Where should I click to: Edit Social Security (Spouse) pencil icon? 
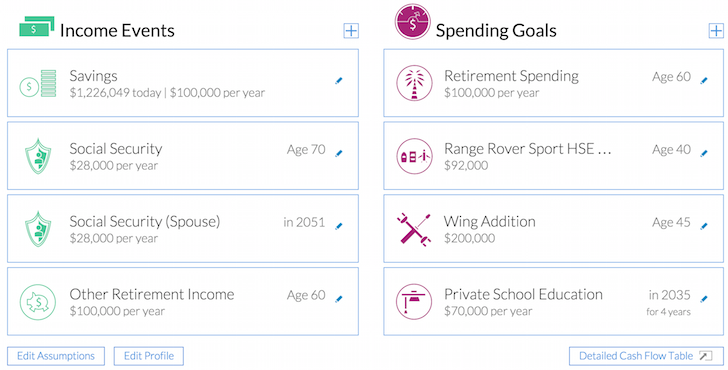pyautogui.click(x=339, y=226)
